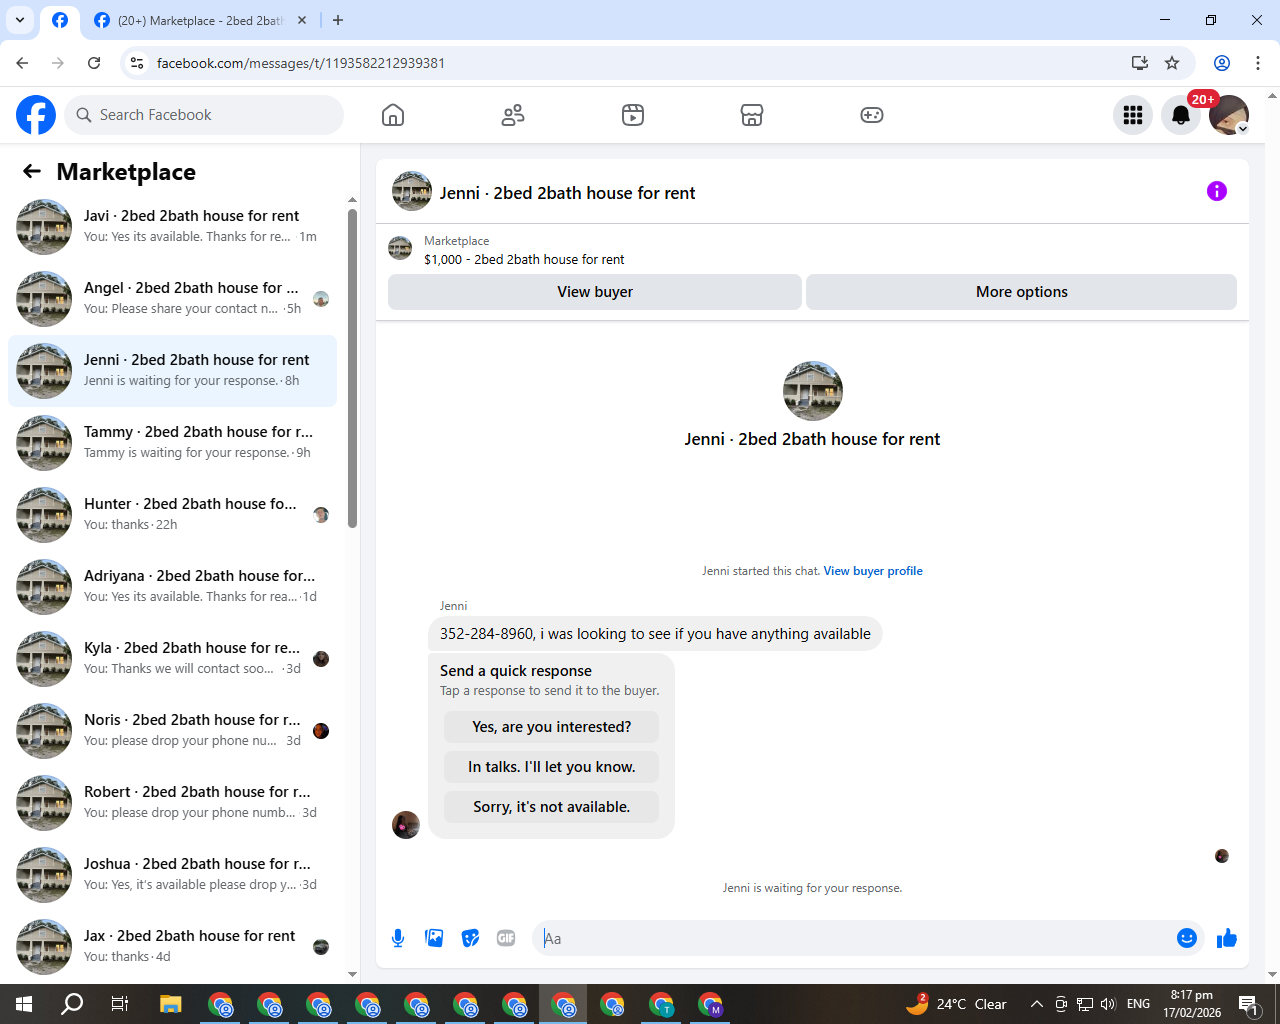Click the Search Facebook box
1280x1024 pixels.
205,115
